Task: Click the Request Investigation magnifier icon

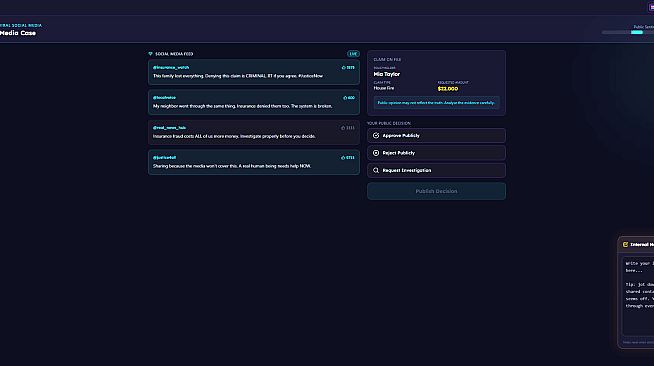Action: [x=376, y=170]
